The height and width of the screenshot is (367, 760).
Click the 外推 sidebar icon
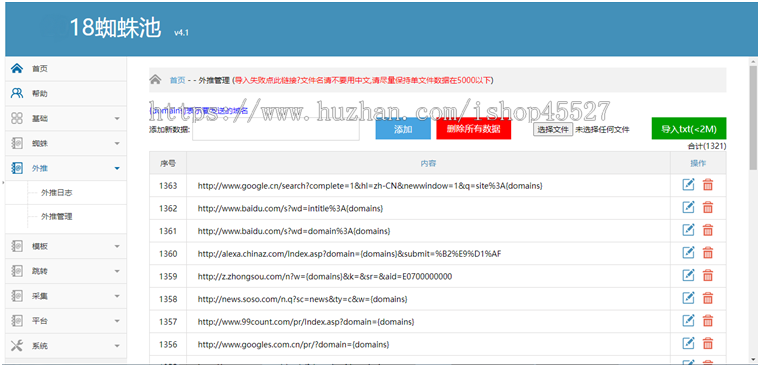click(x=17, y=168)
